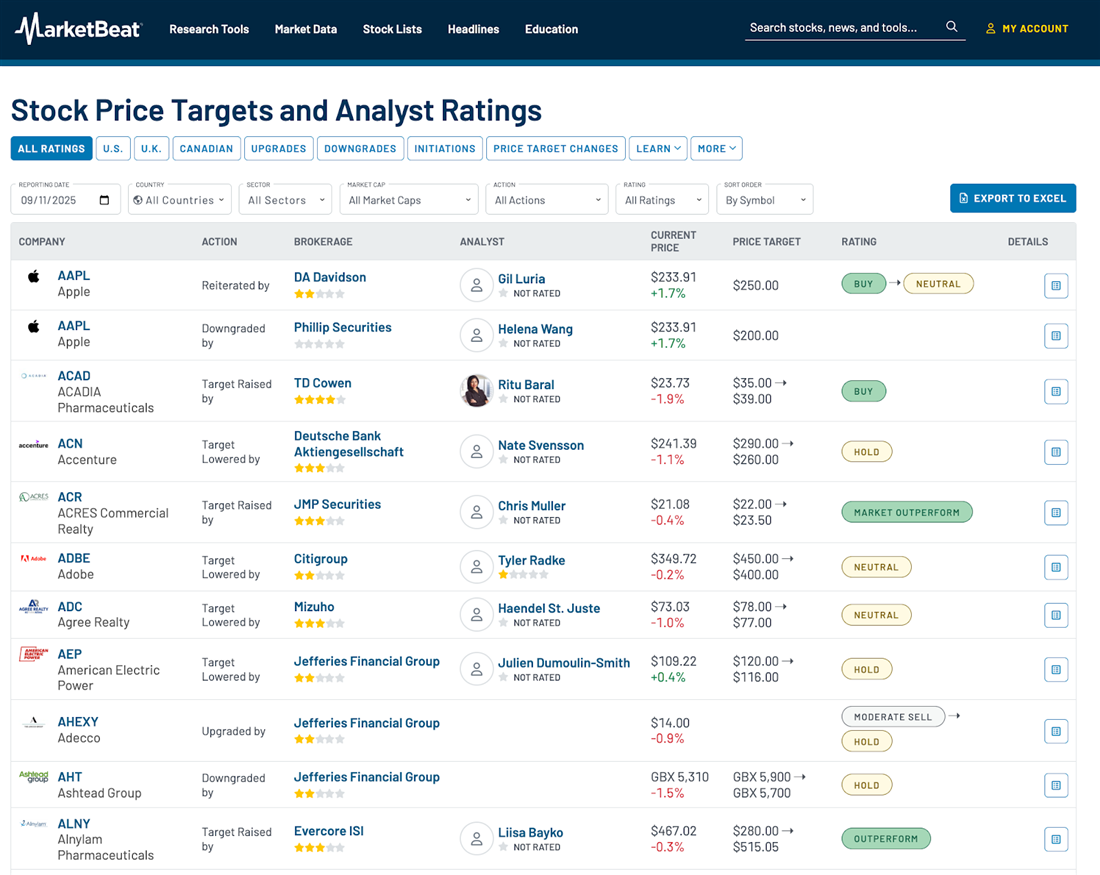This screenshot has width=1100, height=875.
Task: Click Ritu Baral's analyst photo
Action: pyautogui.click(x=476, y=391)
